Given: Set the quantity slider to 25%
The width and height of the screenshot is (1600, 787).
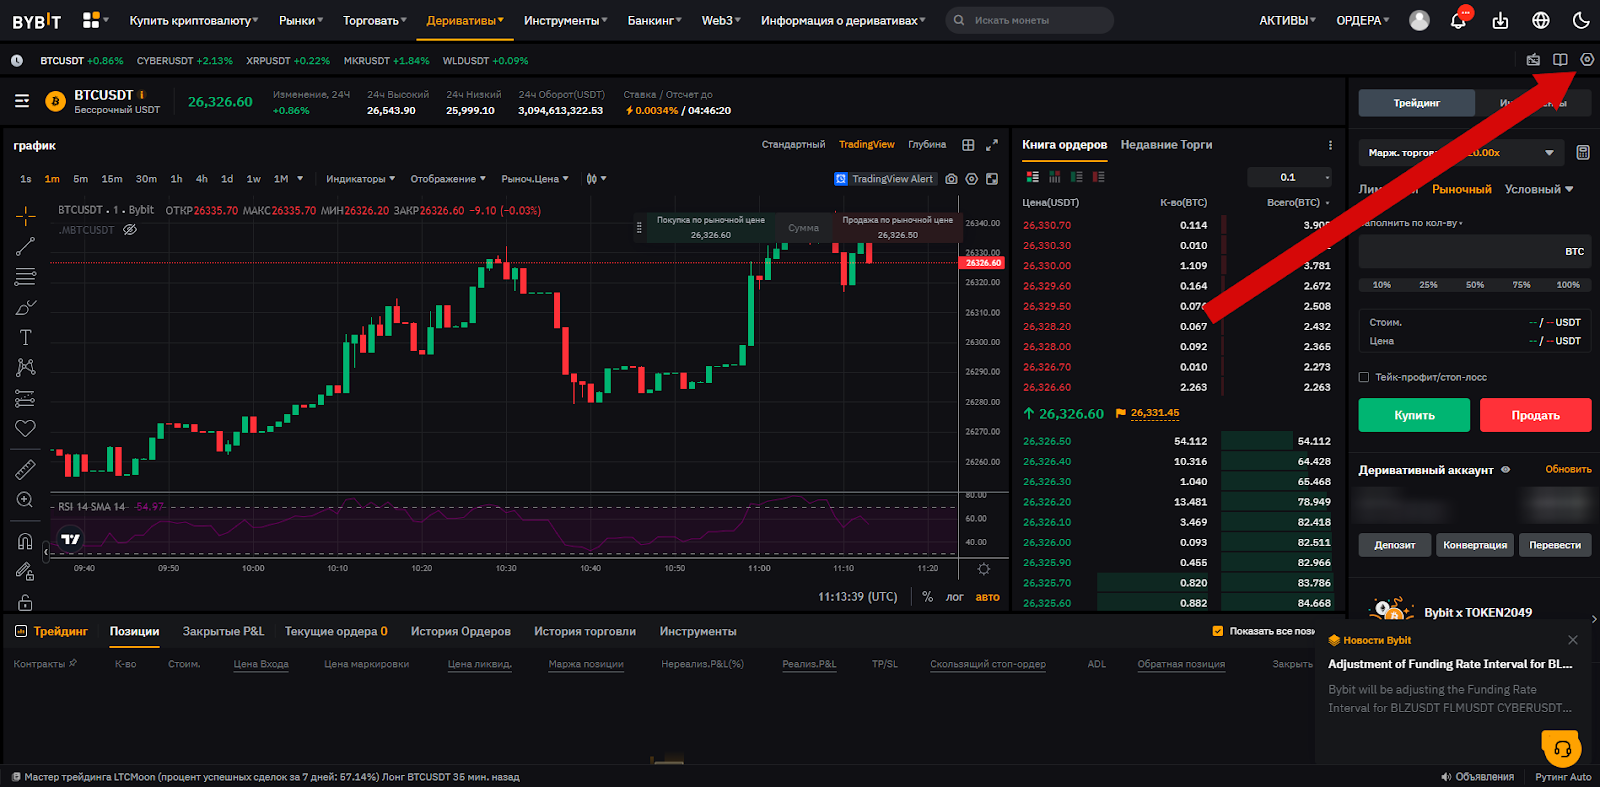Looking at the screenshot, I should click(x=1428, y=285).
